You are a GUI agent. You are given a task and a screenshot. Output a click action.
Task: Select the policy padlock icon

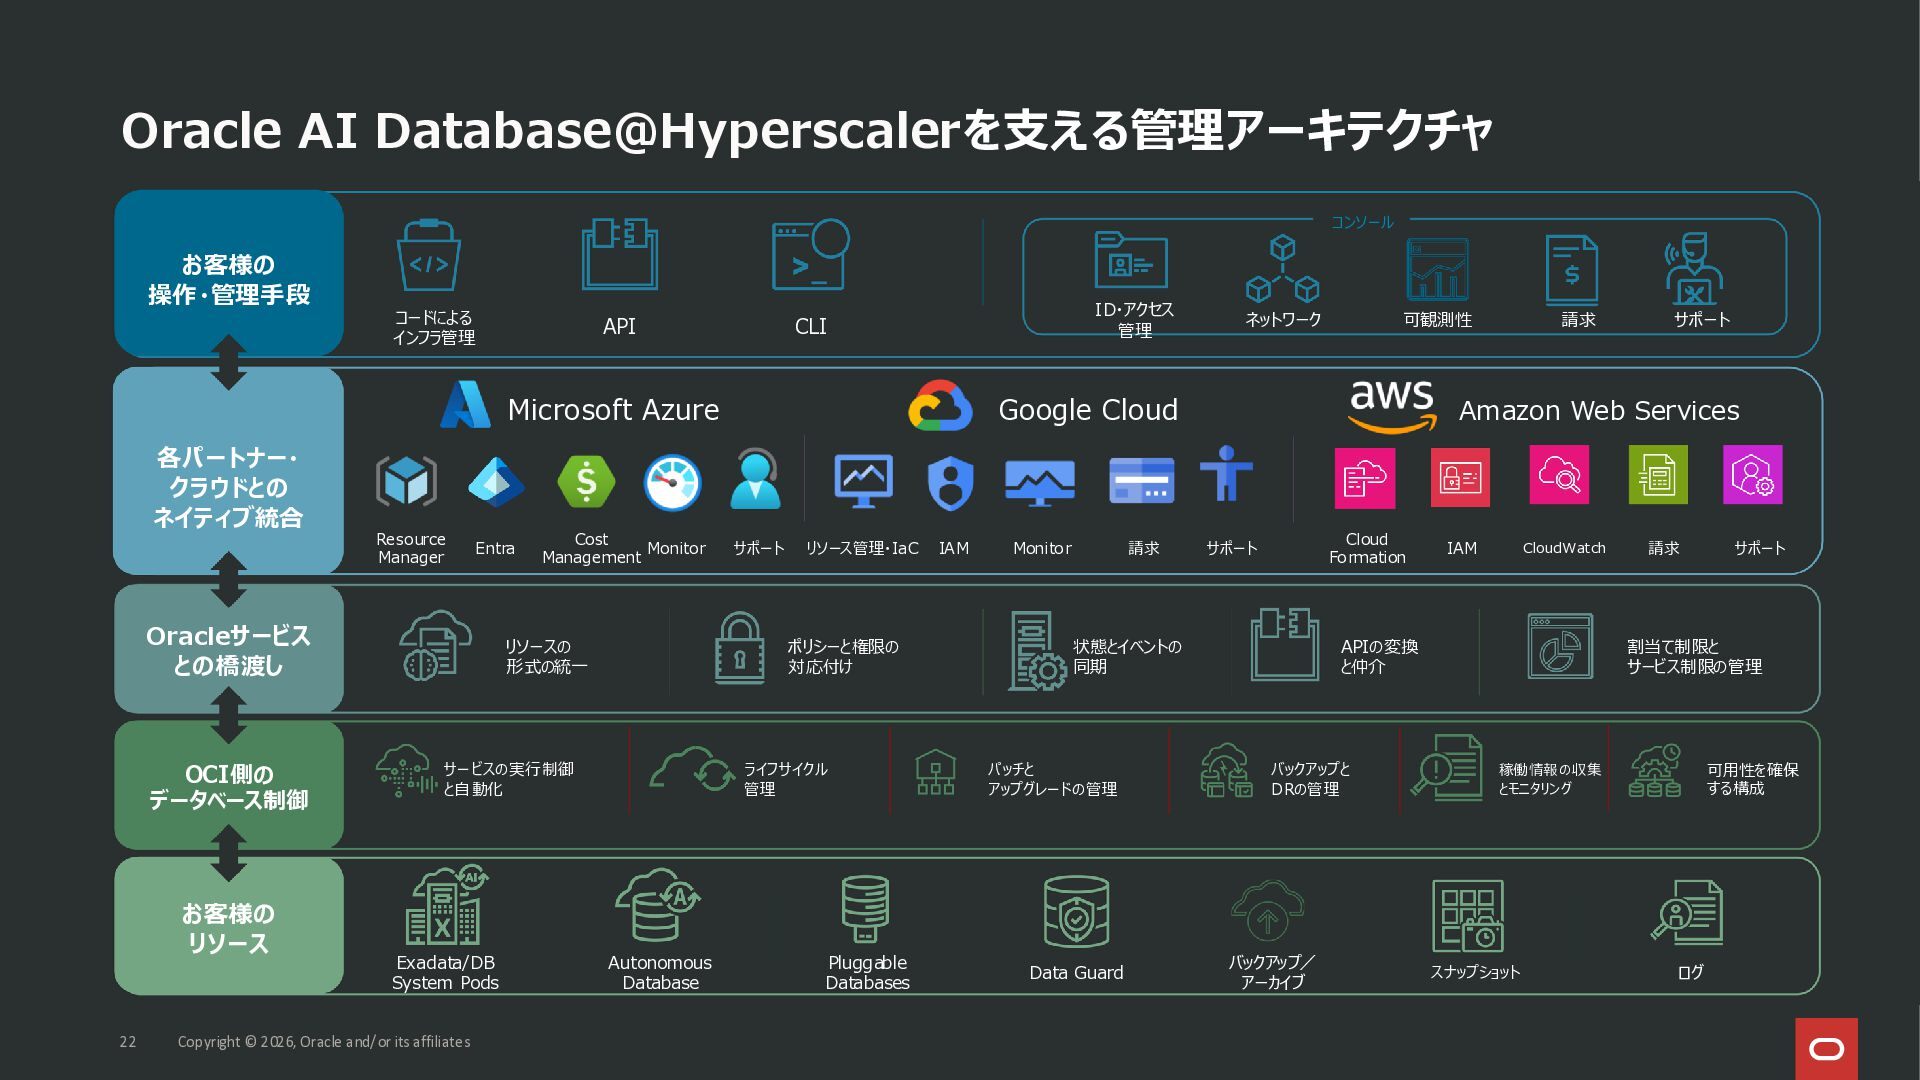[x=739, y=648]
